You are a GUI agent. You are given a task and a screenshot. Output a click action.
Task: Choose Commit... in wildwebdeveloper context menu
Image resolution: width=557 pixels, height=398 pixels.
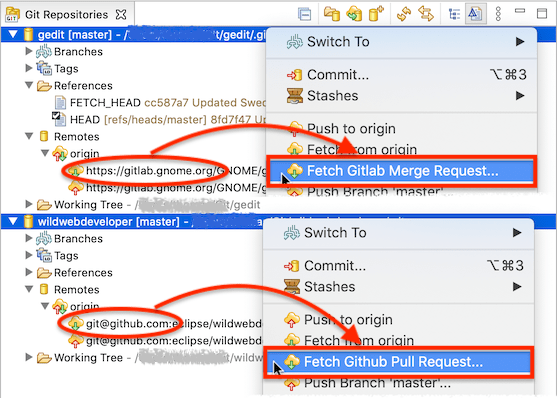coord(399,266)
